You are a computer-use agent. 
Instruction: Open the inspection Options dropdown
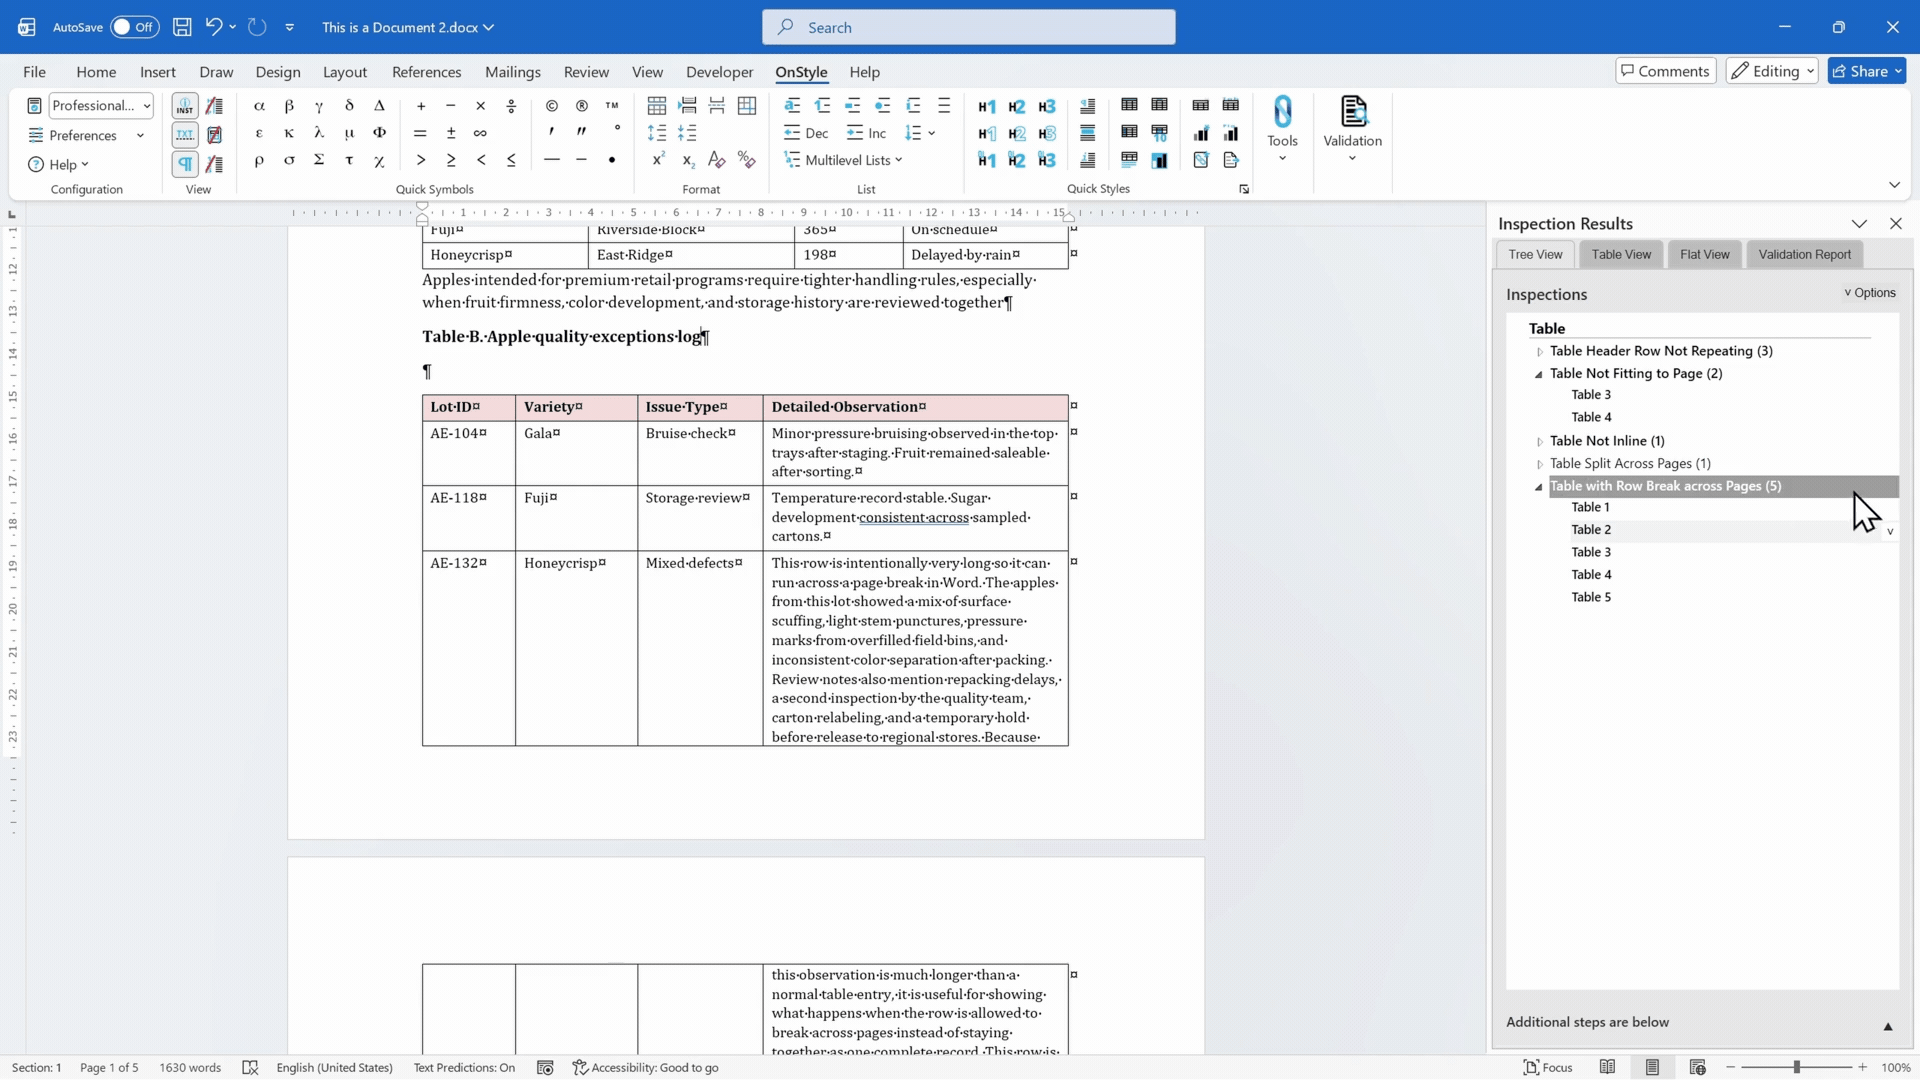coord(1870,293)
